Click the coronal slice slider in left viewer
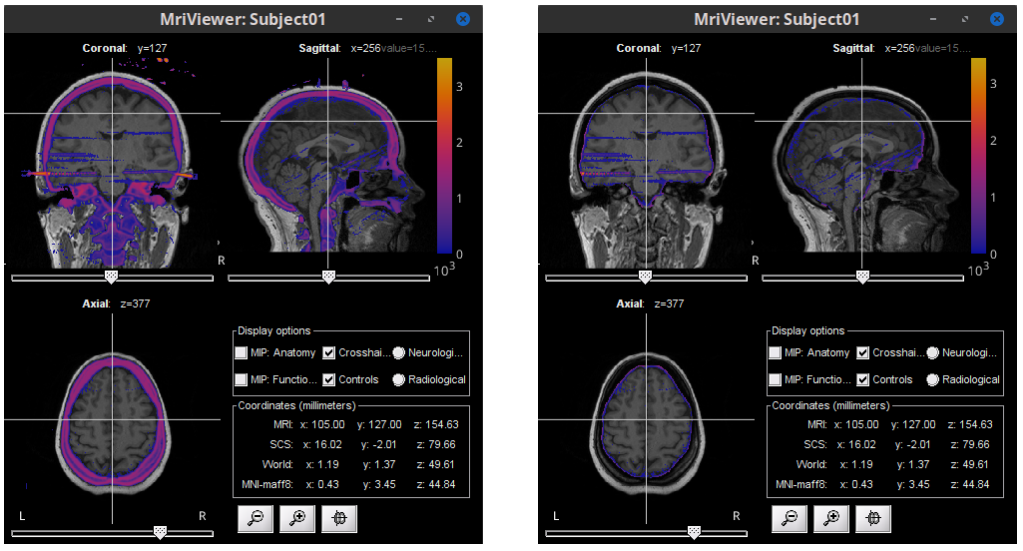Viewport: 1023px width, 551px height. (111, 276)
